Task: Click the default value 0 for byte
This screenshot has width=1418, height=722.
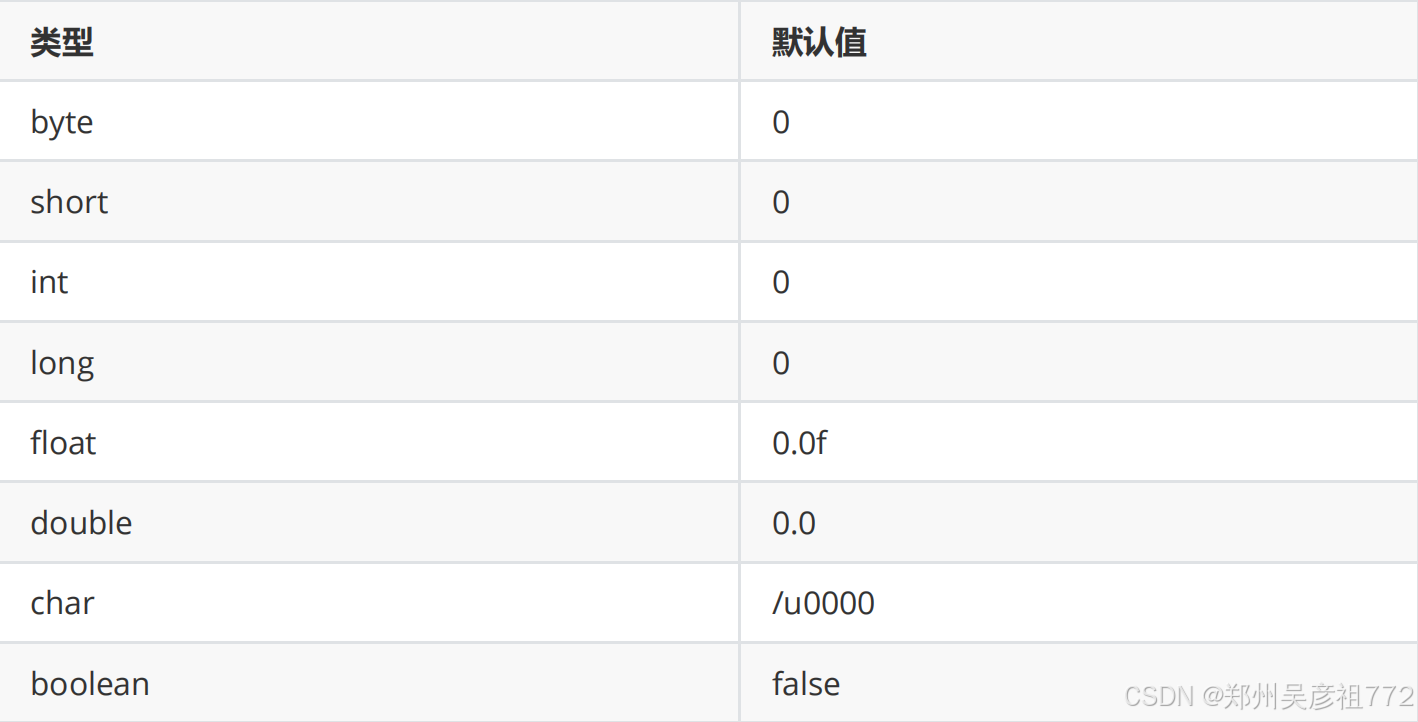Action: tap(781, 122)
